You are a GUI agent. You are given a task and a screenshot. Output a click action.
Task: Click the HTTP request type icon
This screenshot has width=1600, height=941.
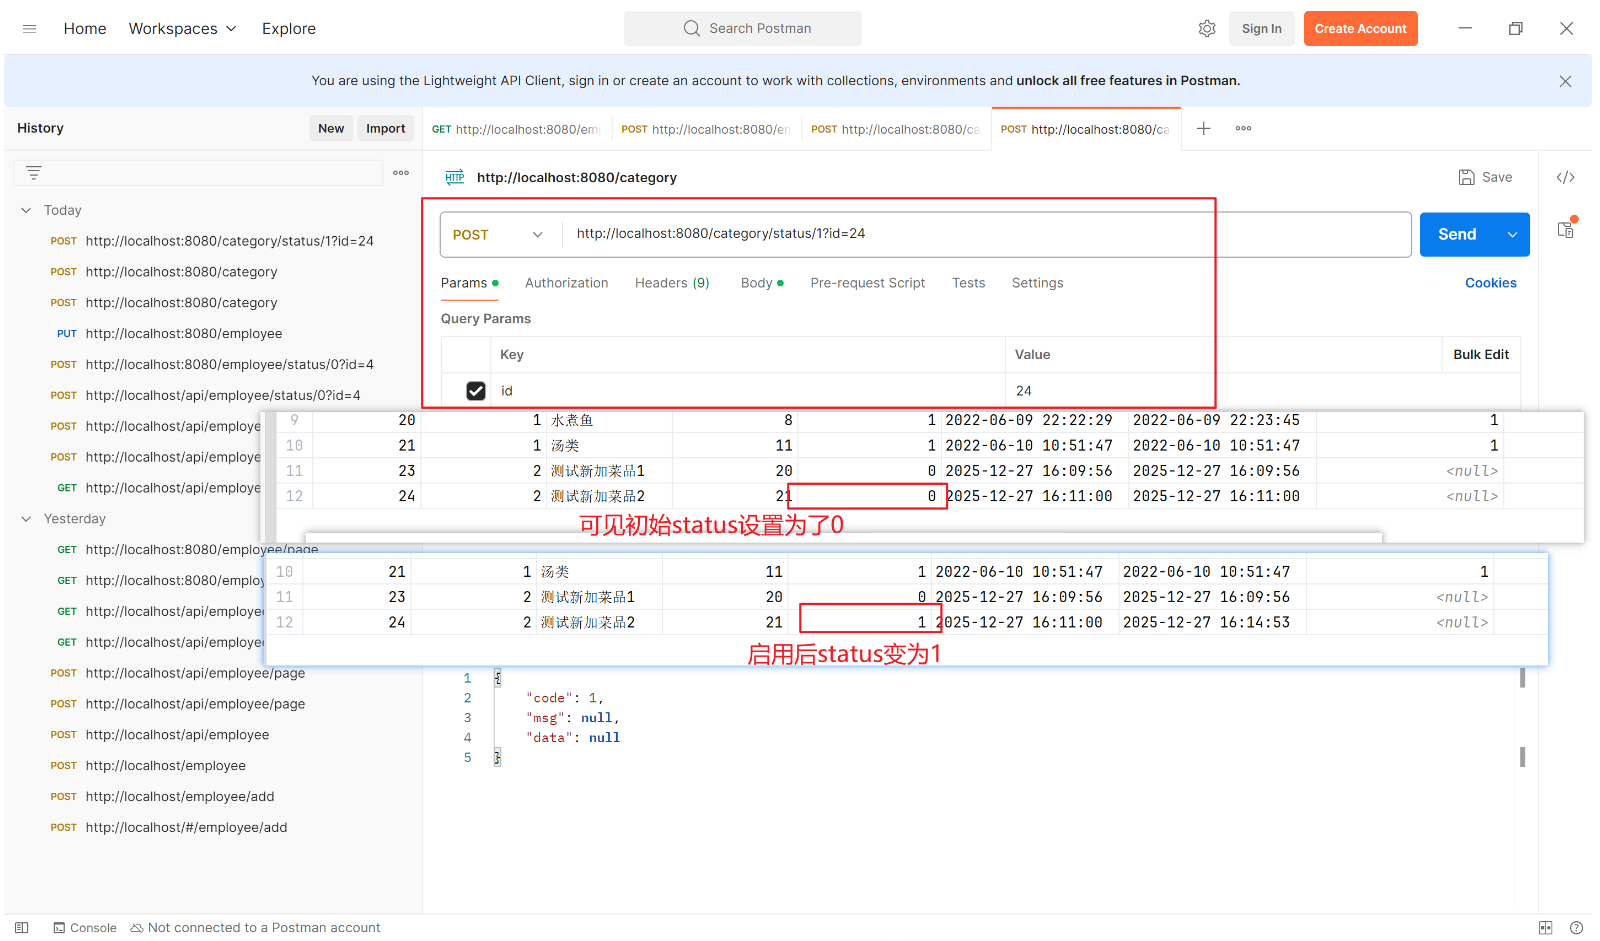click(x=455, y=177)
